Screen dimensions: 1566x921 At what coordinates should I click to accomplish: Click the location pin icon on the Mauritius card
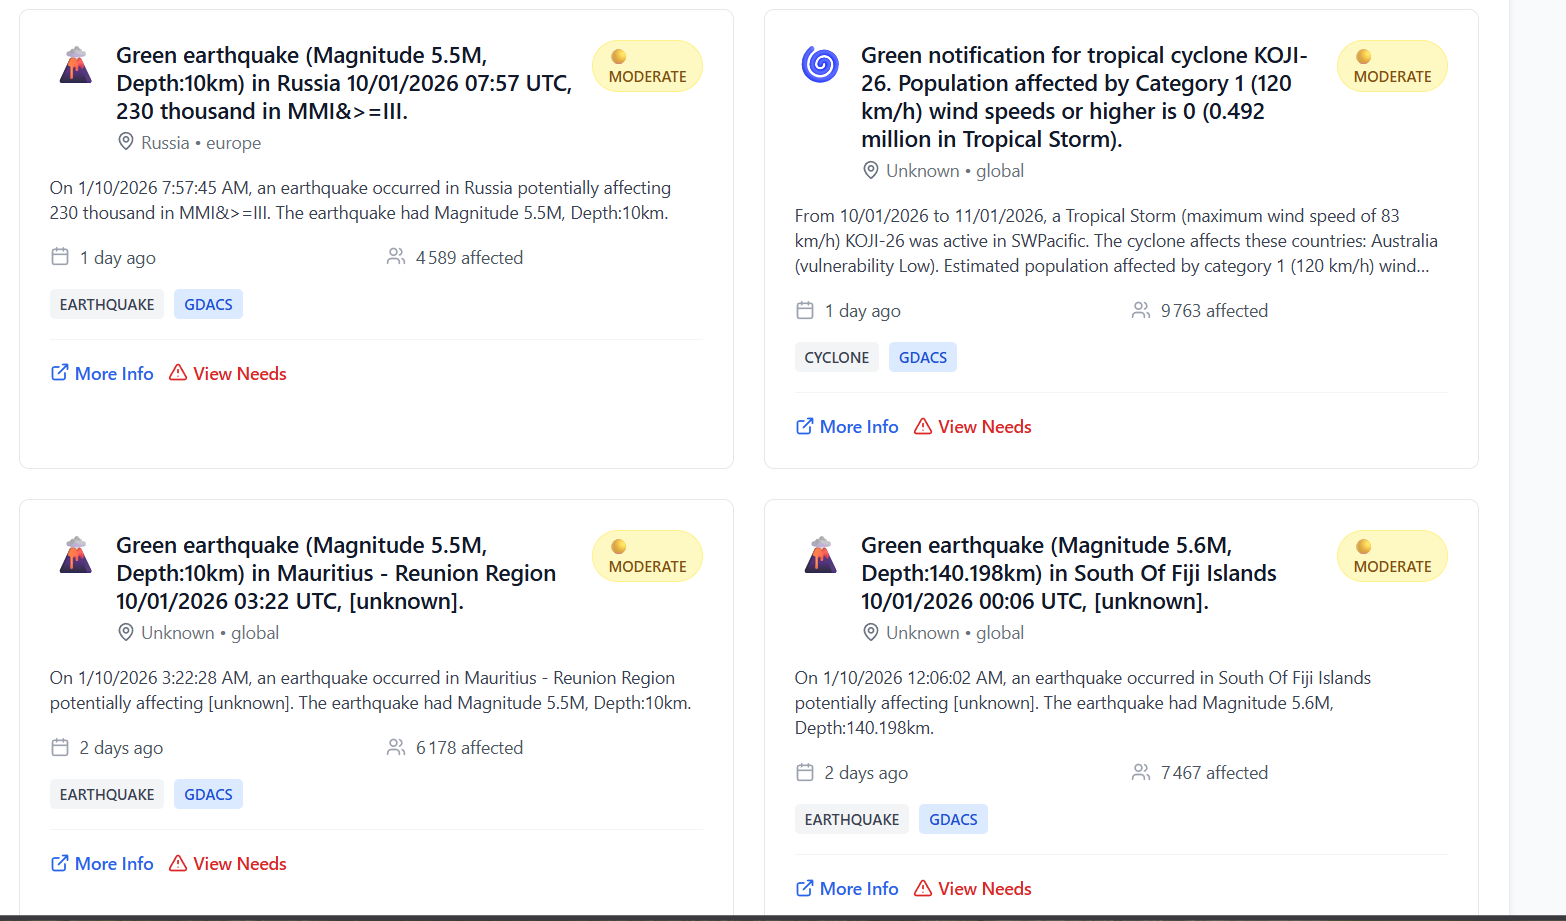(x=125, y=632)
